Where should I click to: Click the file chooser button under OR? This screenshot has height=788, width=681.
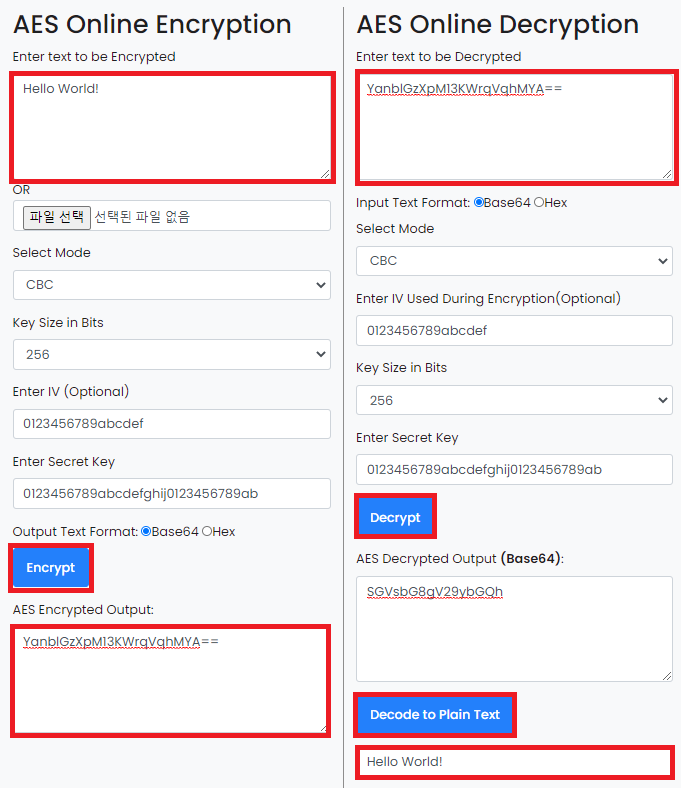pyautogui.click(x=51, y=216)
